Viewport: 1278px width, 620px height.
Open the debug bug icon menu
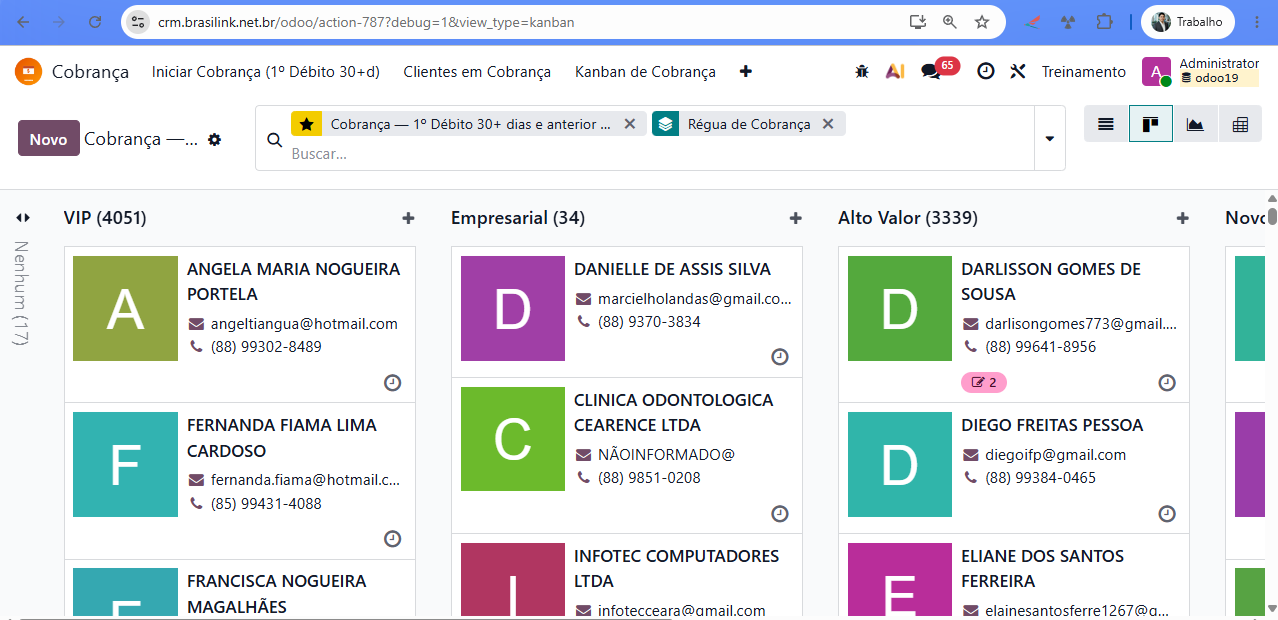tap(862, 71)
